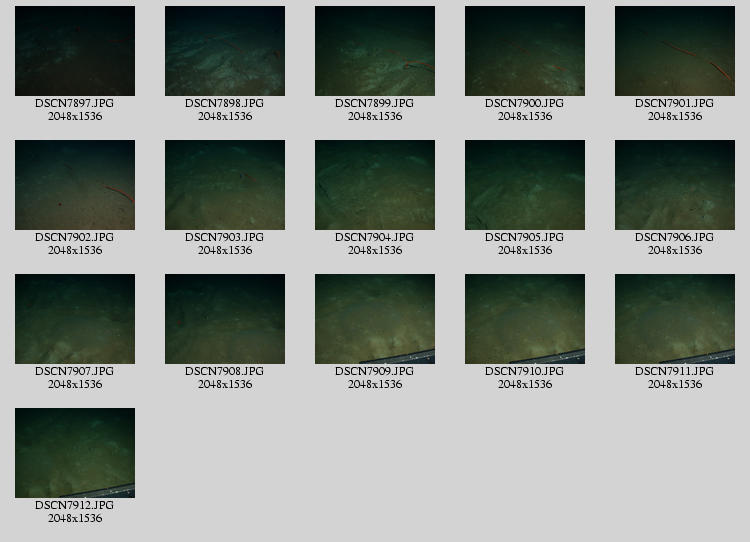Select thumbnail of DSCN7898.JPG
This screenshot has height=542, width=750.
click(225, 51)
